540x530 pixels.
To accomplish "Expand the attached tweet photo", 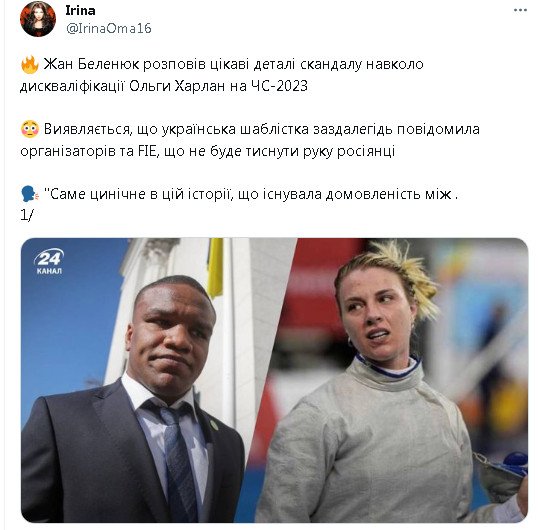I will (274, 380).
